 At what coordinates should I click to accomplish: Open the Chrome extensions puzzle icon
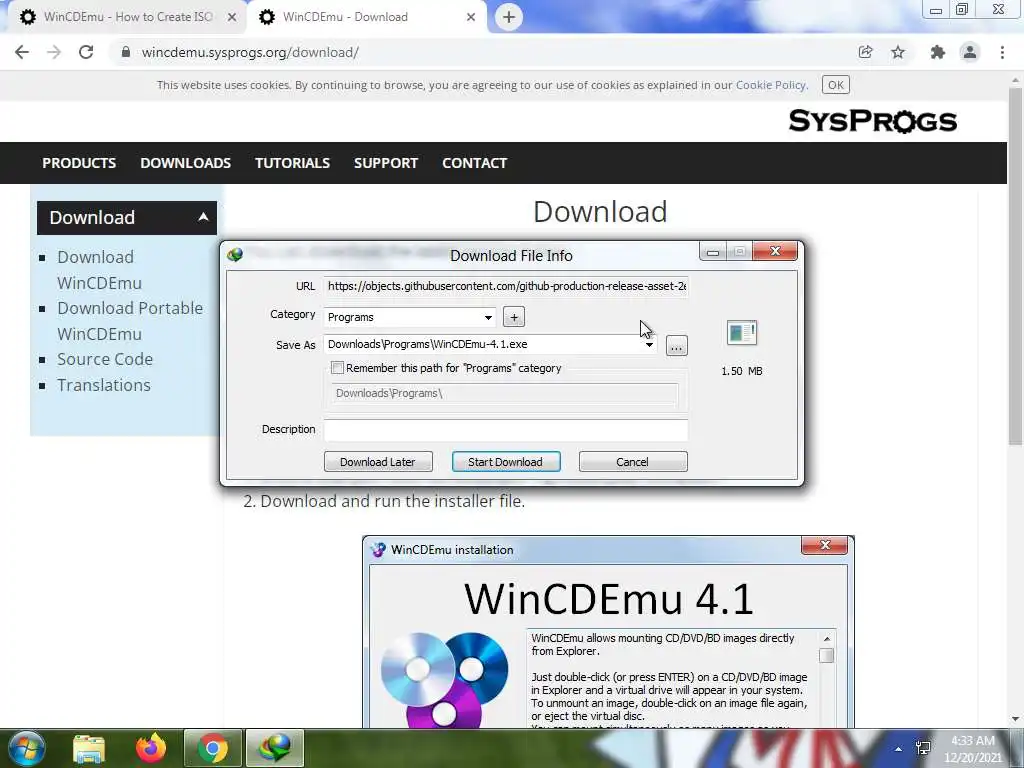[x=938, y=52]
